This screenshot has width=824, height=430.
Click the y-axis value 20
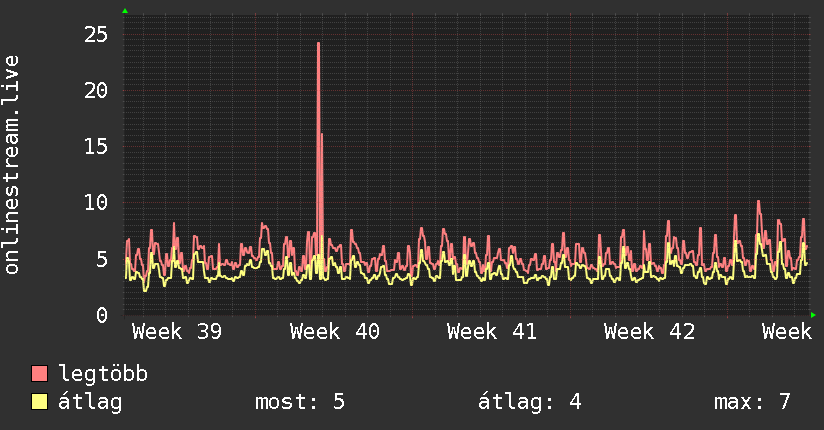pos(96,90)
